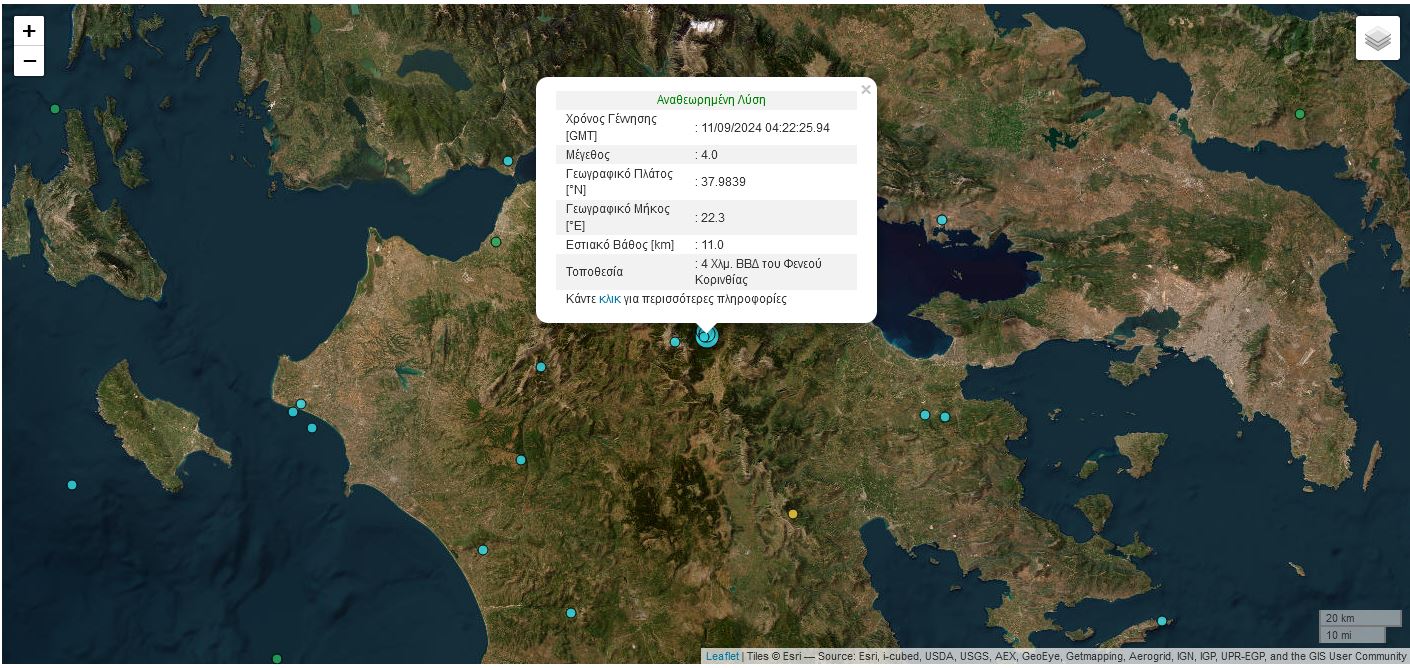Image resolution: width=1410 pixels, height=668 pixels.
Task: Select the yellow earthquake marker
Action: coord(793,514)
